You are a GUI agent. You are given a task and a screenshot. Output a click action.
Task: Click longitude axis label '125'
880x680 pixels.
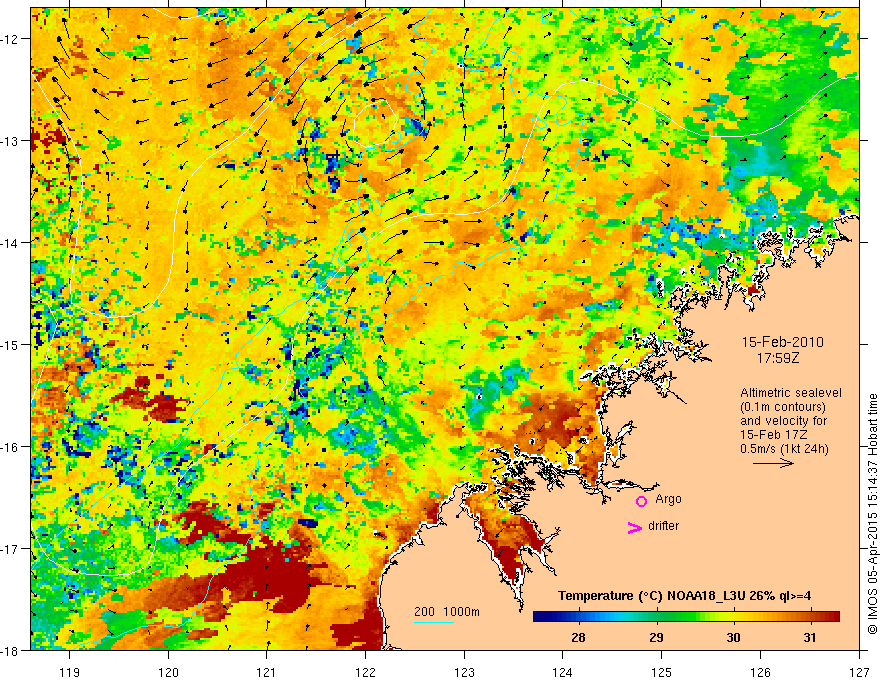pyautogui.click(x=662, y=672)
